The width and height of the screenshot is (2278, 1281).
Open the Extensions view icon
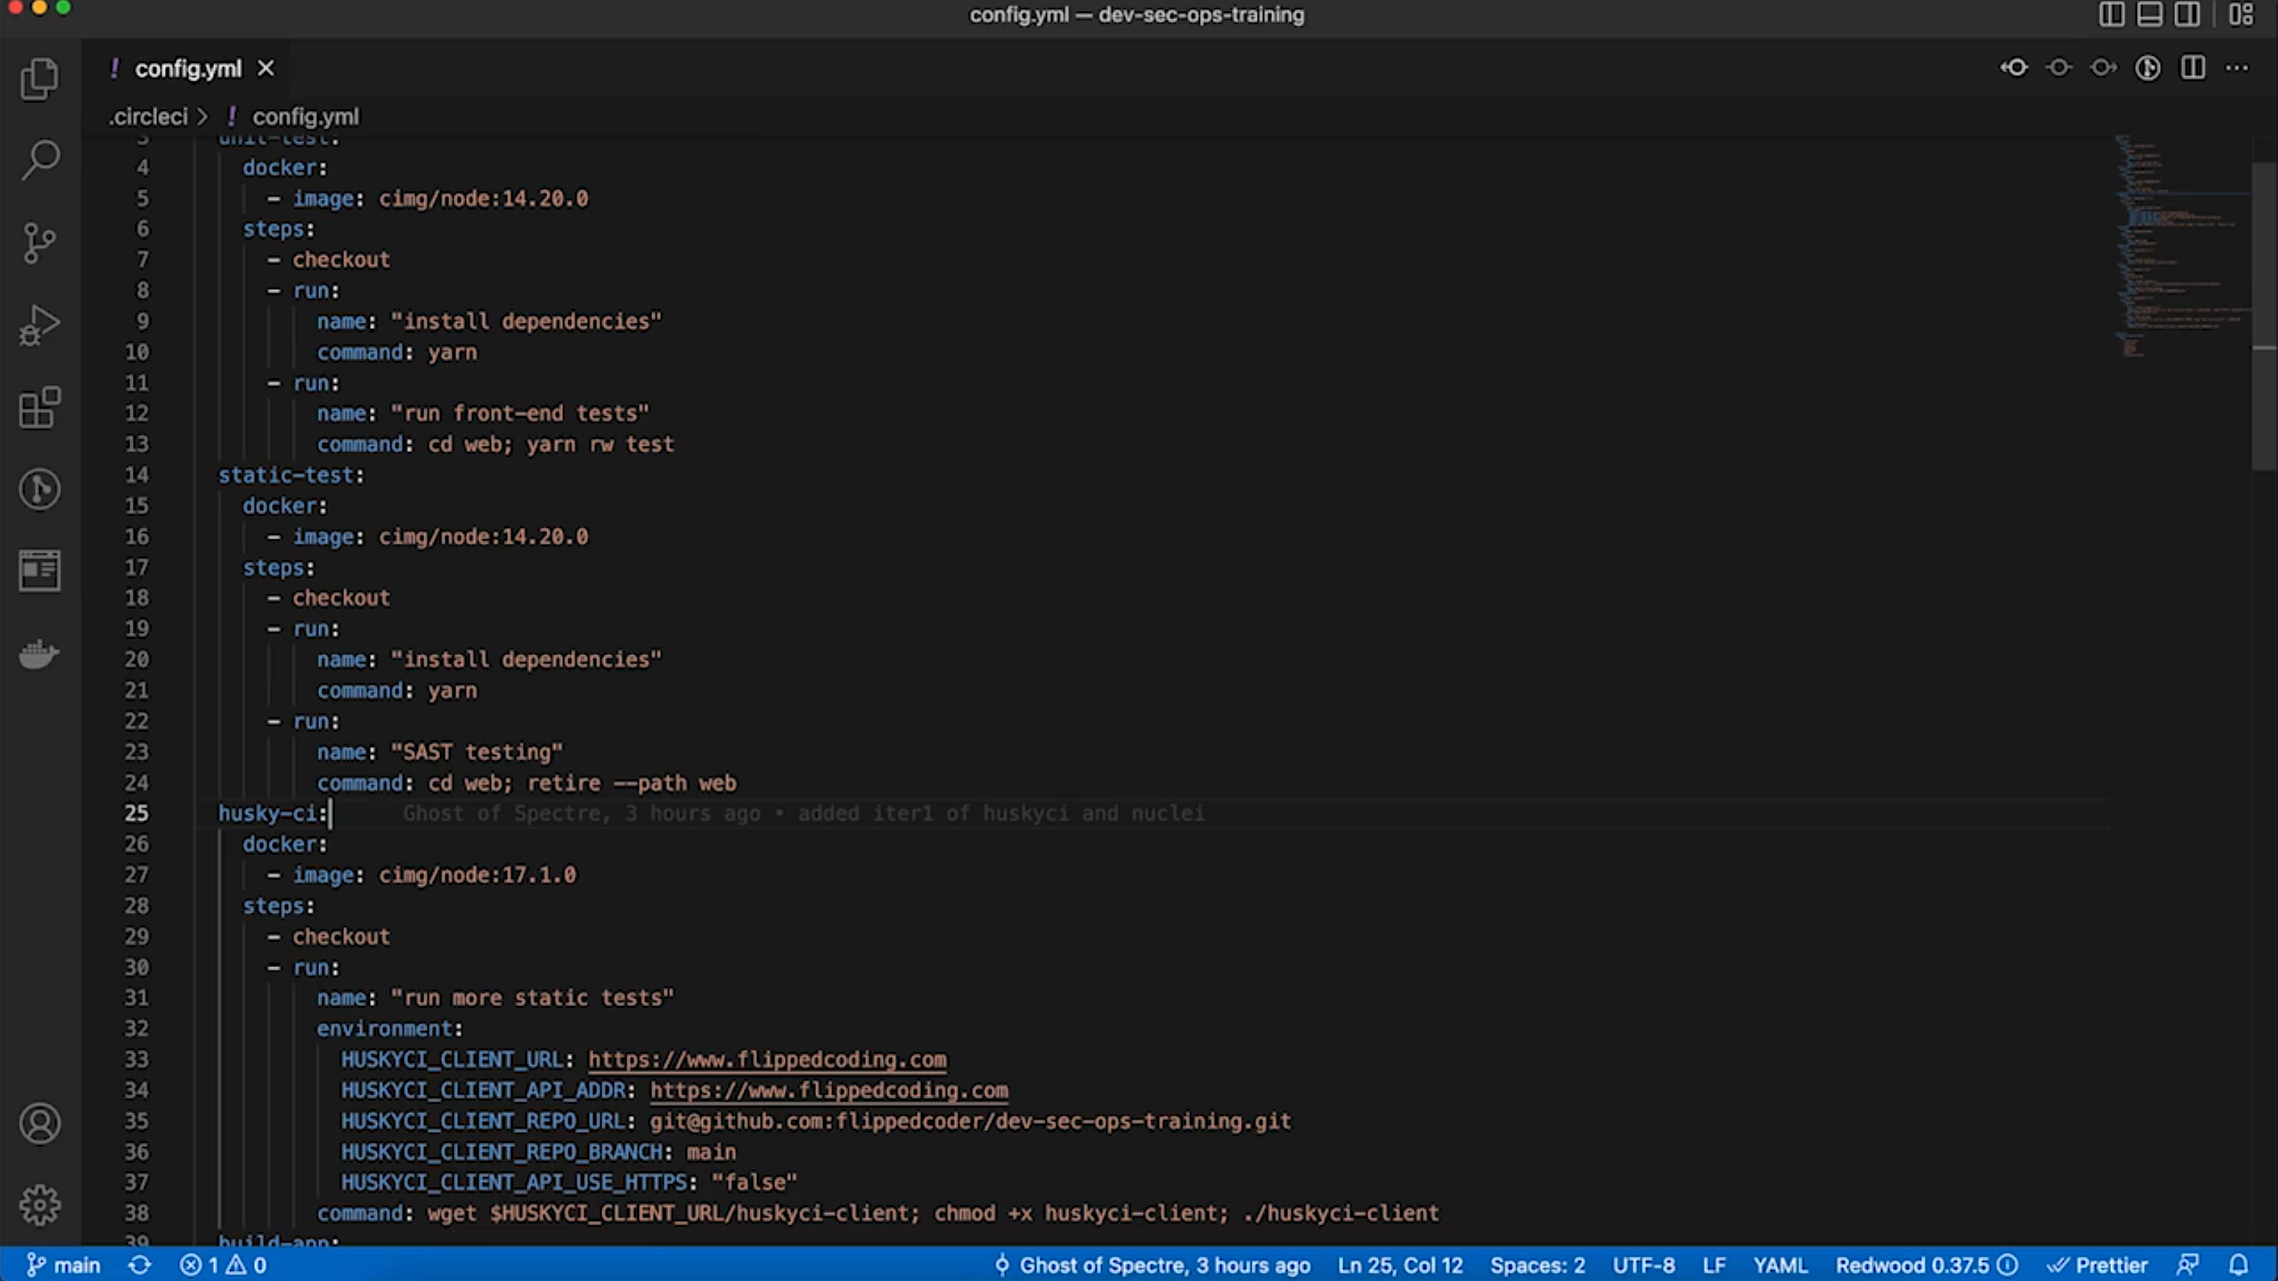(x=40, y=407)
